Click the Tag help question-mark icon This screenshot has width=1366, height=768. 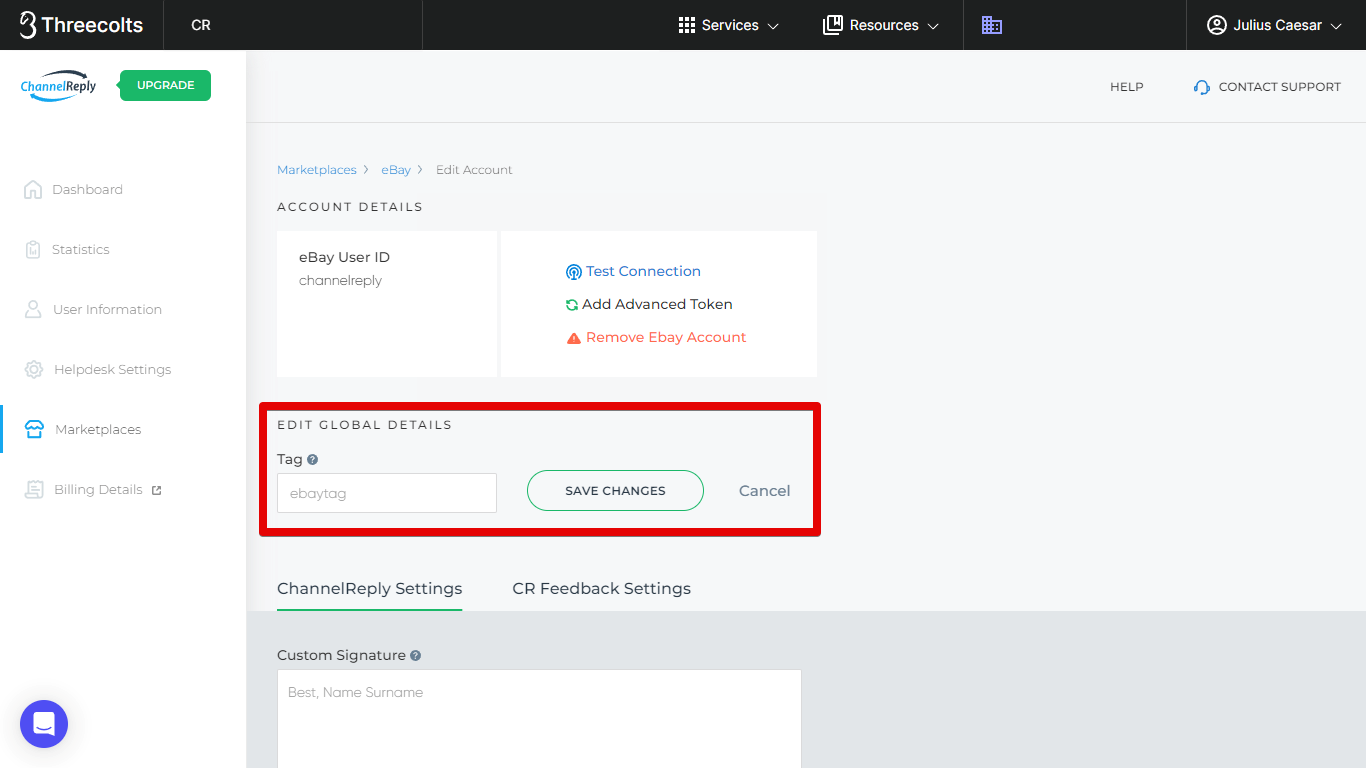coord(312,460)
